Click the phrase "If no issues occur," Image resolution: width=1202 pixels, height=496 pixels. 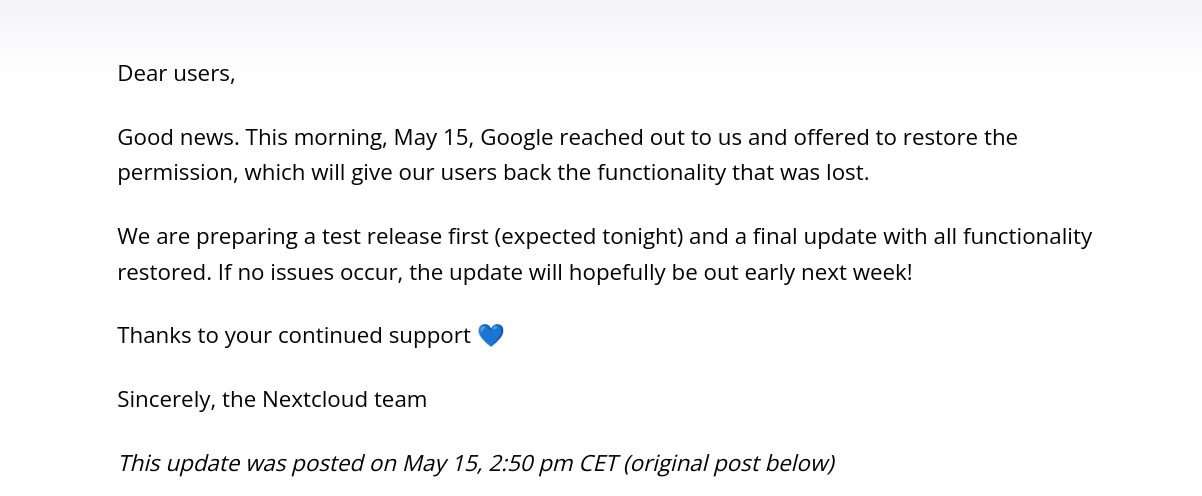[x=310, y=272]
